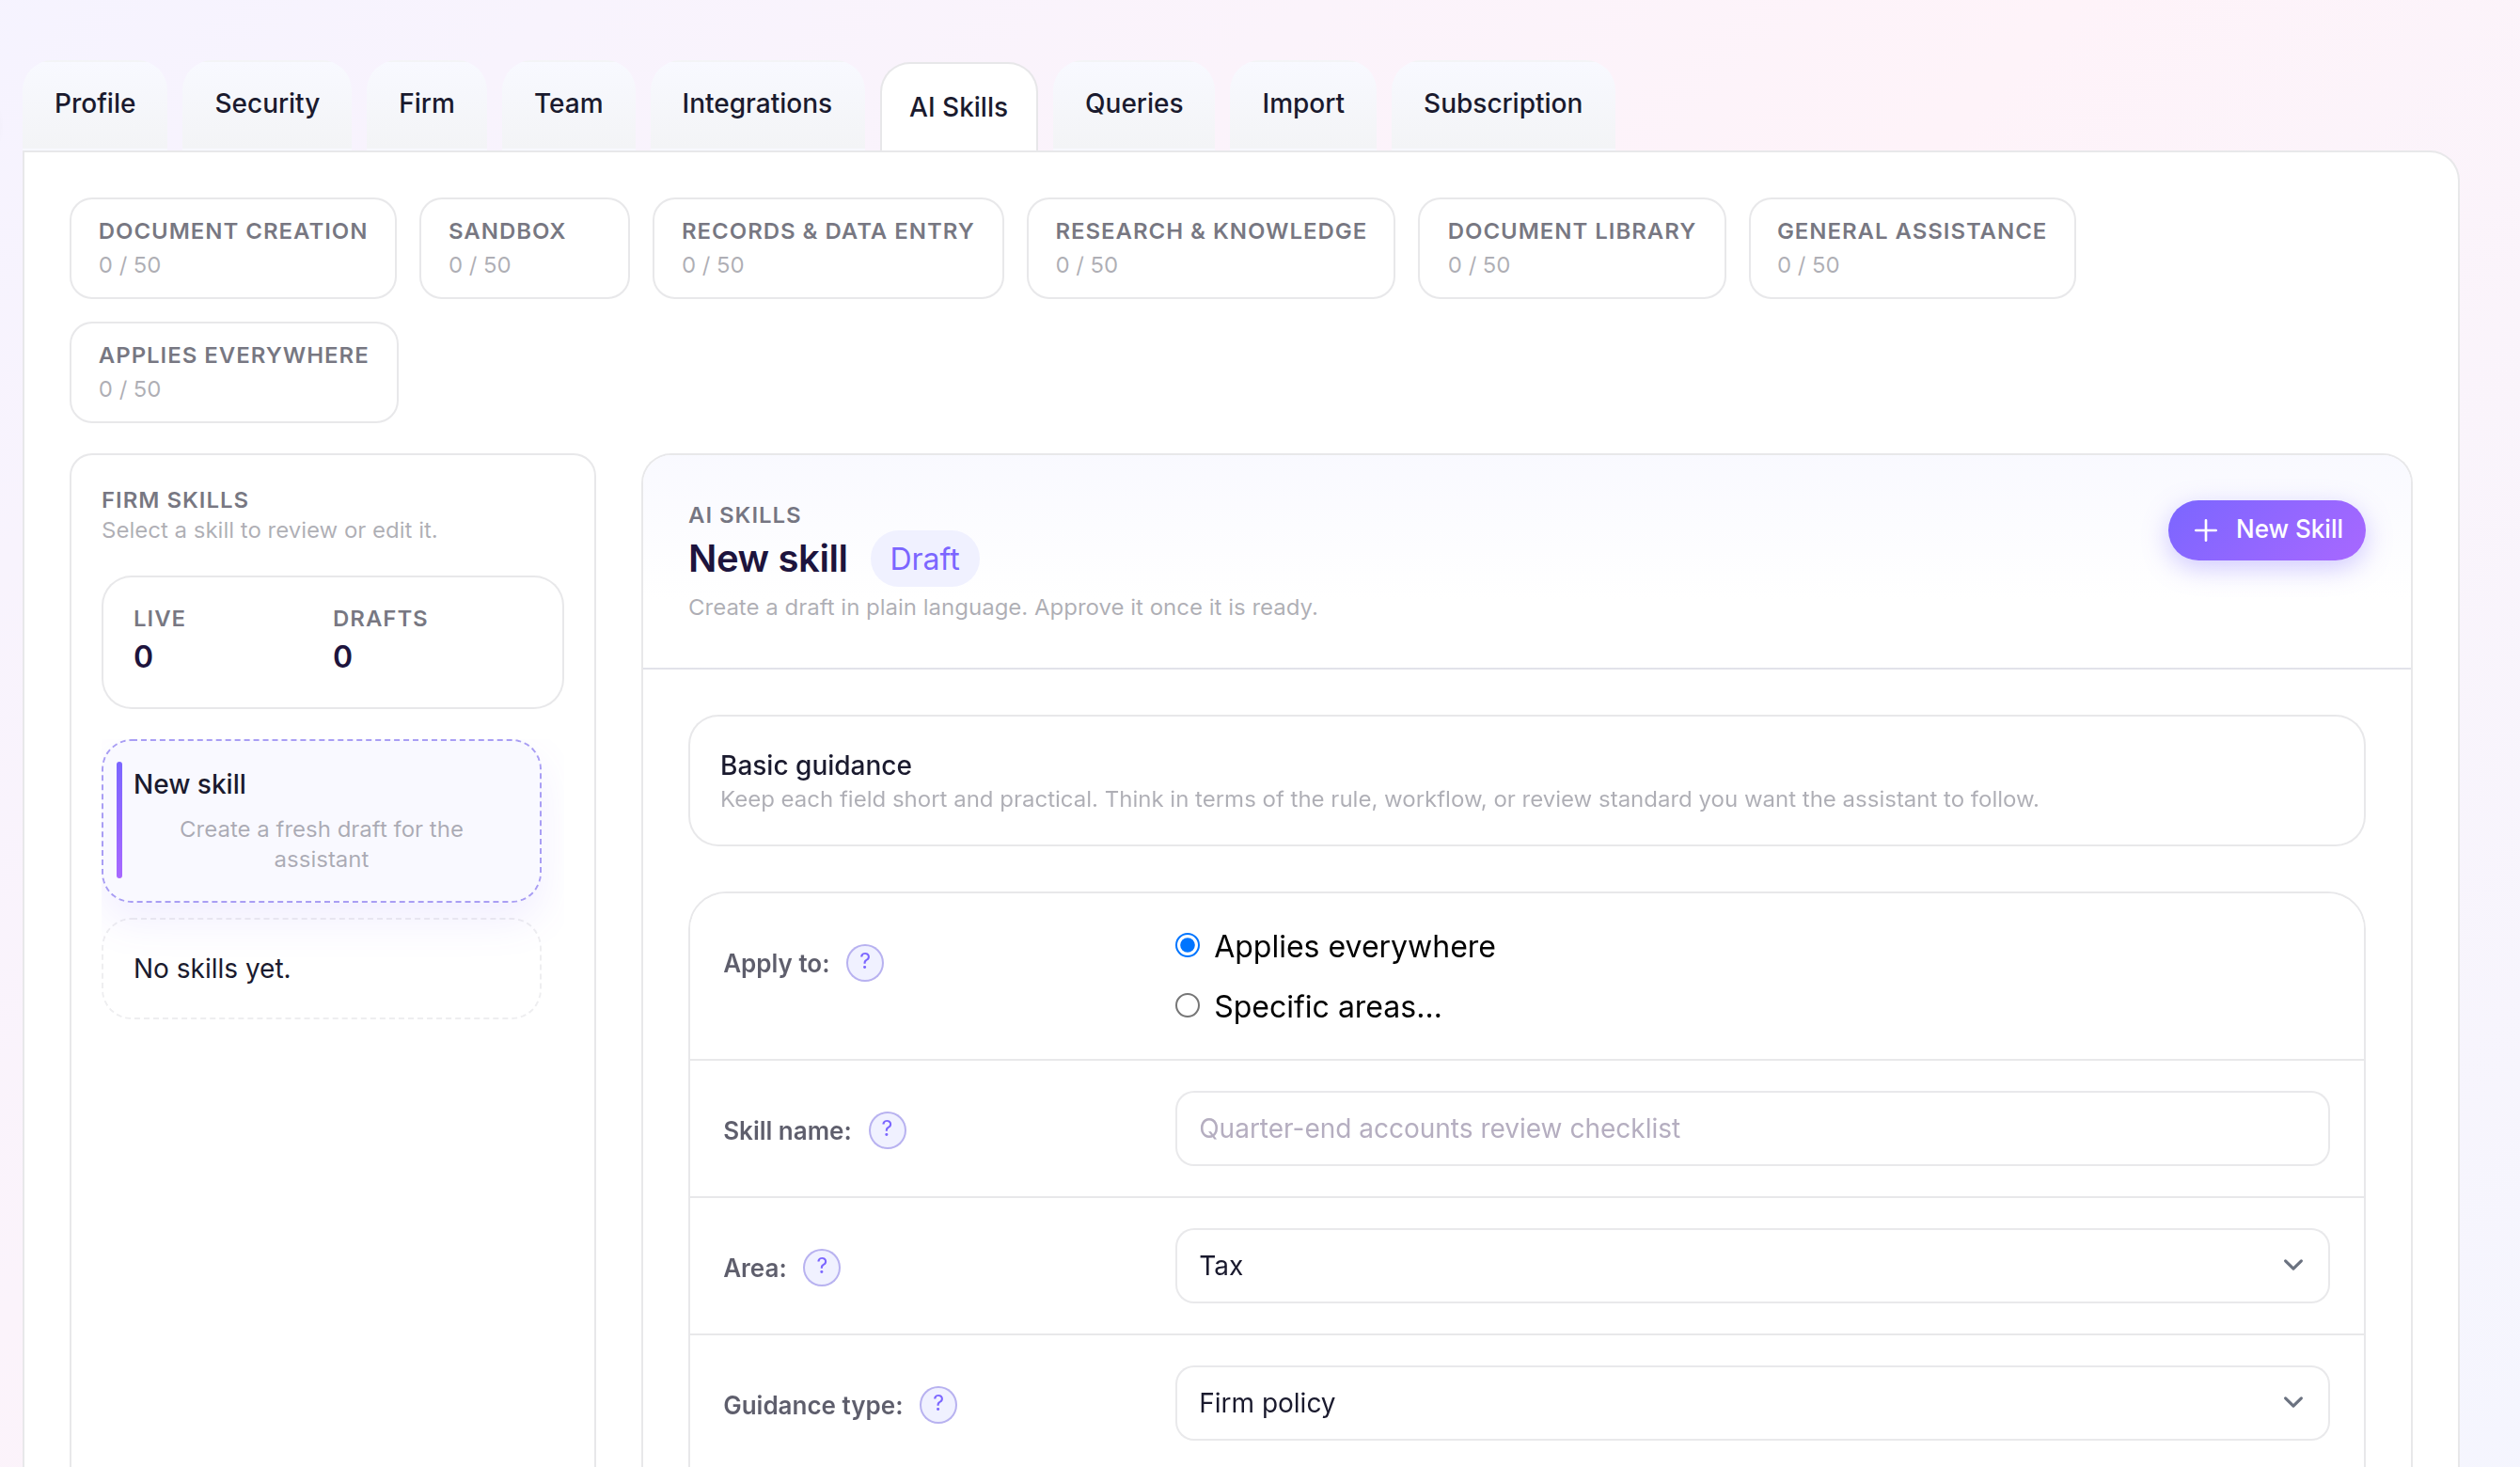Click the Draft status badge
This screenshot has height=1467, width=2520.
point(924,559)
